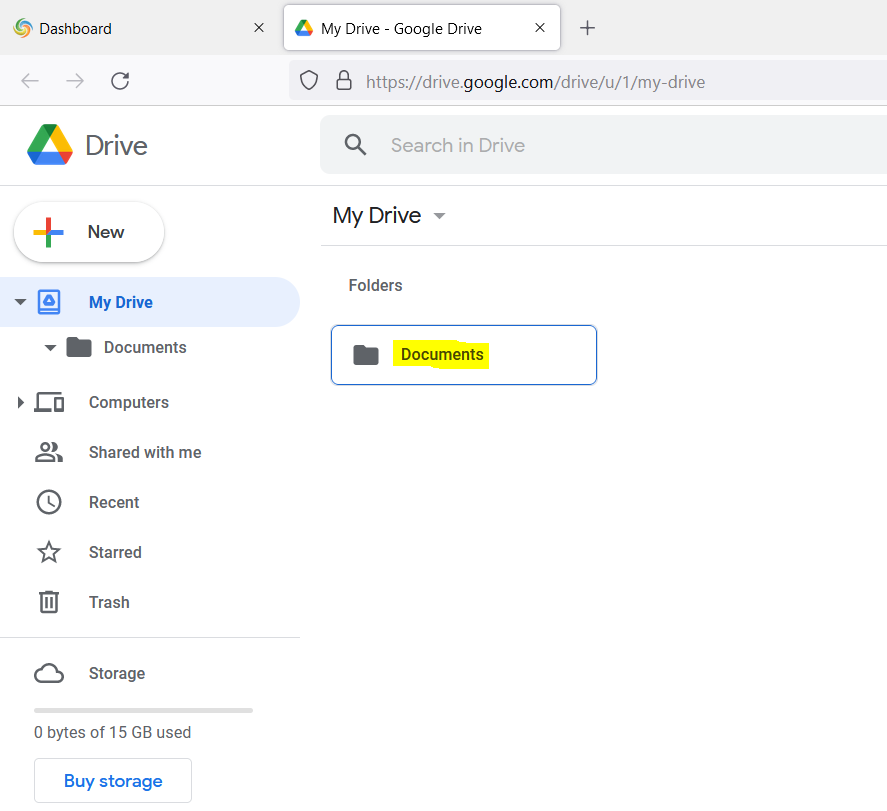This screenshot has height=811, width=887.
Task: Open a new browser tab with plus
Action: [x=588, y=28]
